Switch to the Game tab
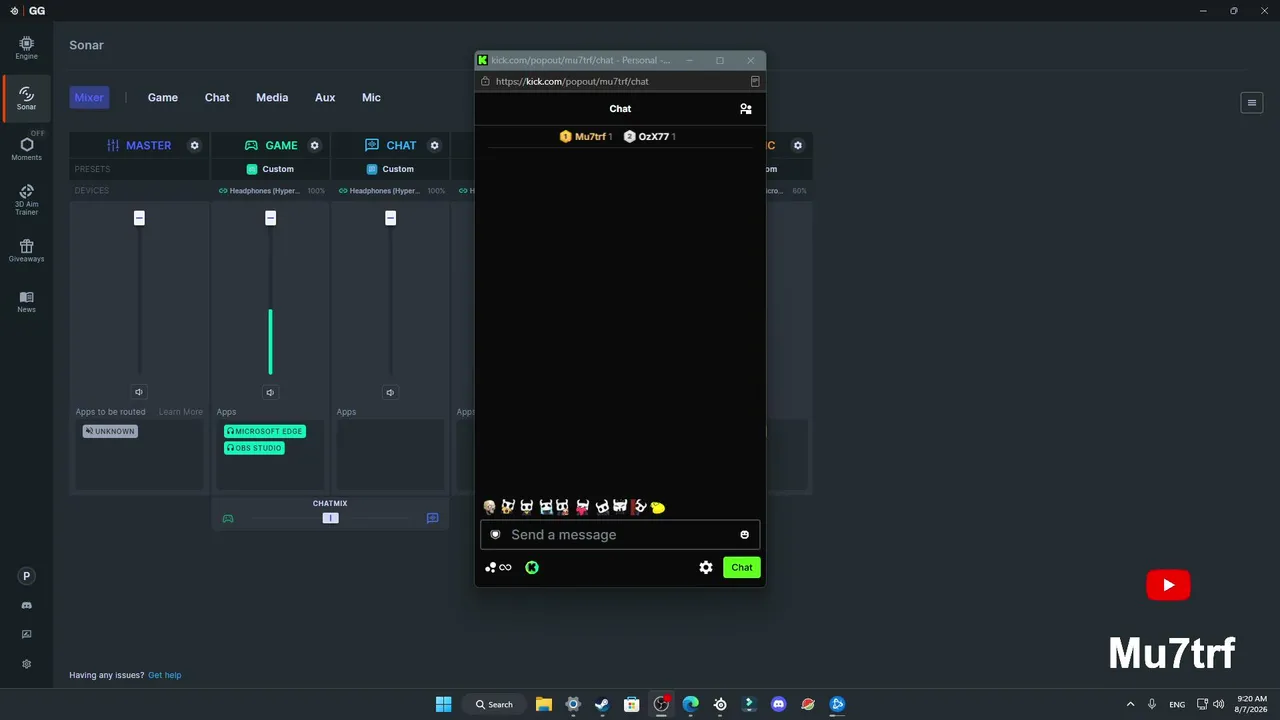1280x720 pixels. click(x=163, y=98)
